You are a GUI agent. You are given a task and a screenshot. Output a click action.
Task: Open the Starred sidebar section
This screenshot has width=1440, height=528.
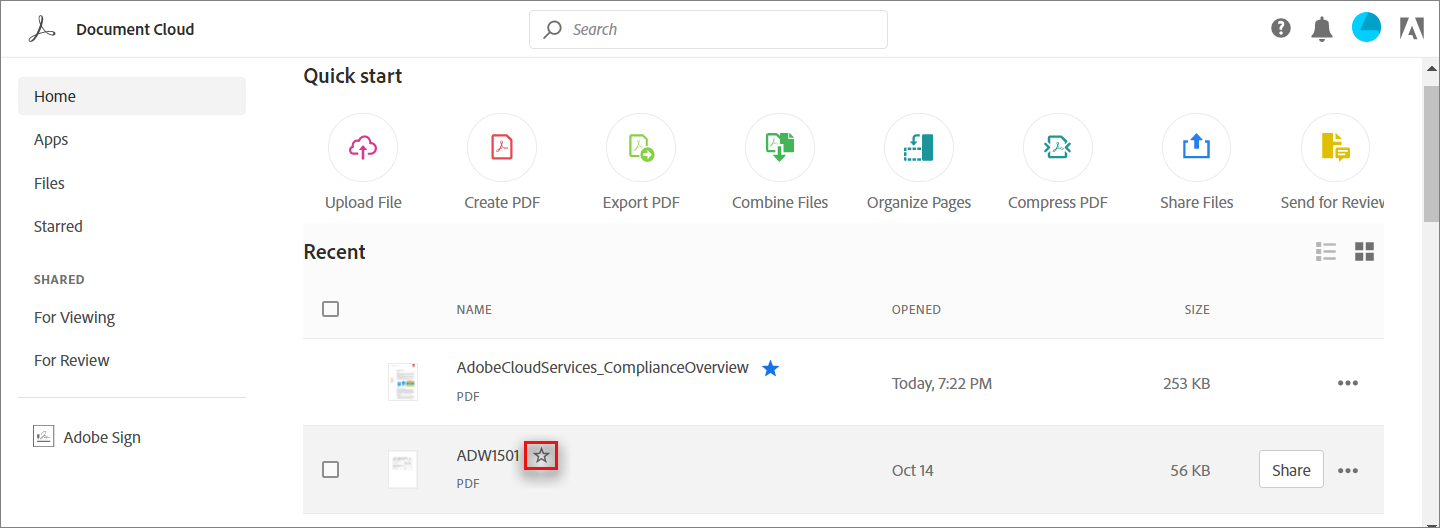(x=58, y=226)
